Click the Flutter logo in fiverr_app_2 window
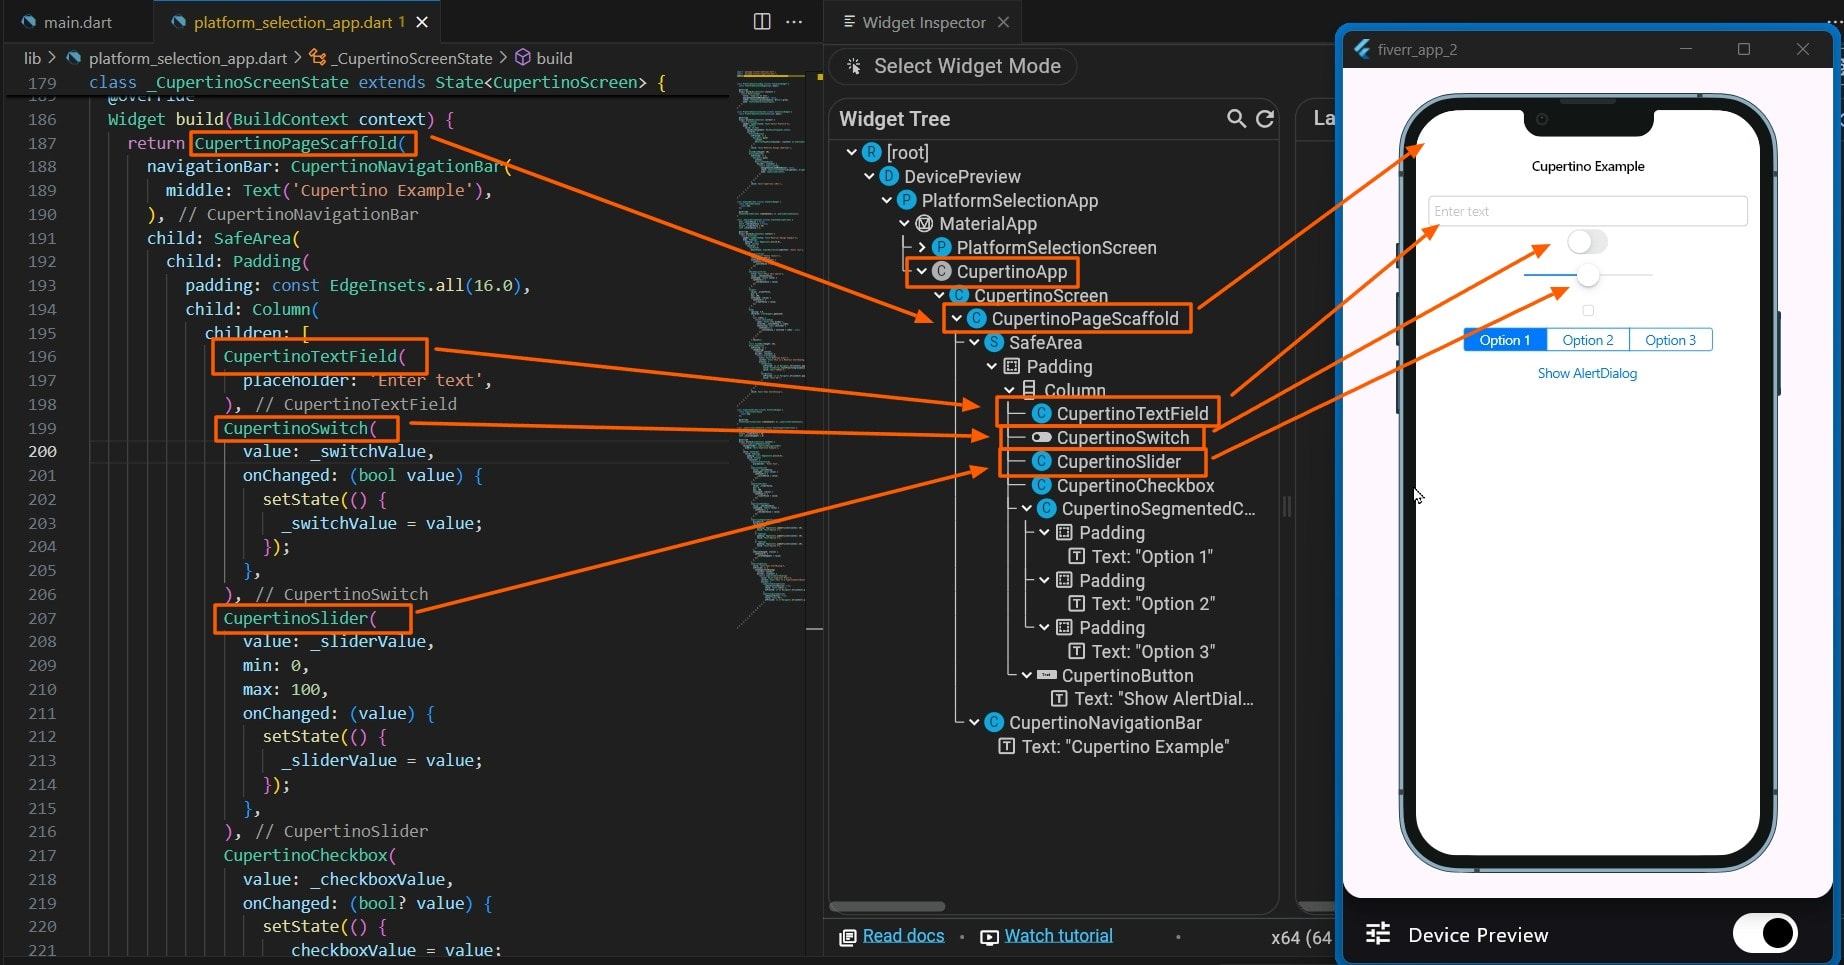This screenshot has height=965, width=1844. coord(1362,49)
